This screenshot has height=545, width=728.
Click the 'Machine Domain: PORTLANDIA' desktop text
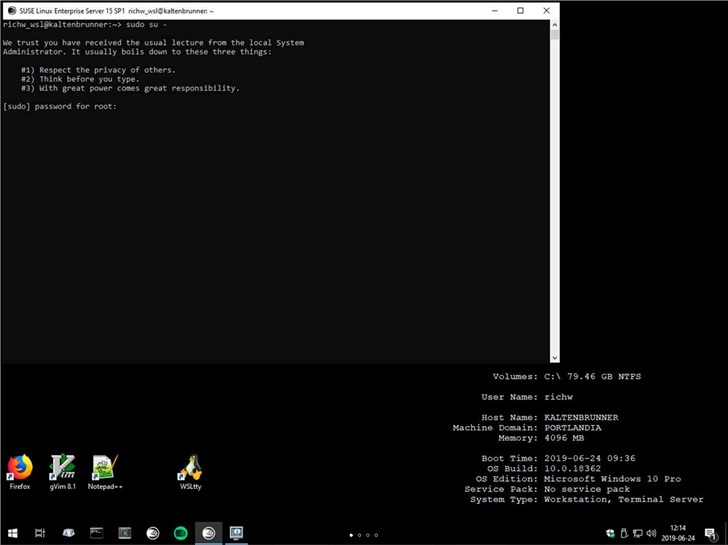click(527, 428)
